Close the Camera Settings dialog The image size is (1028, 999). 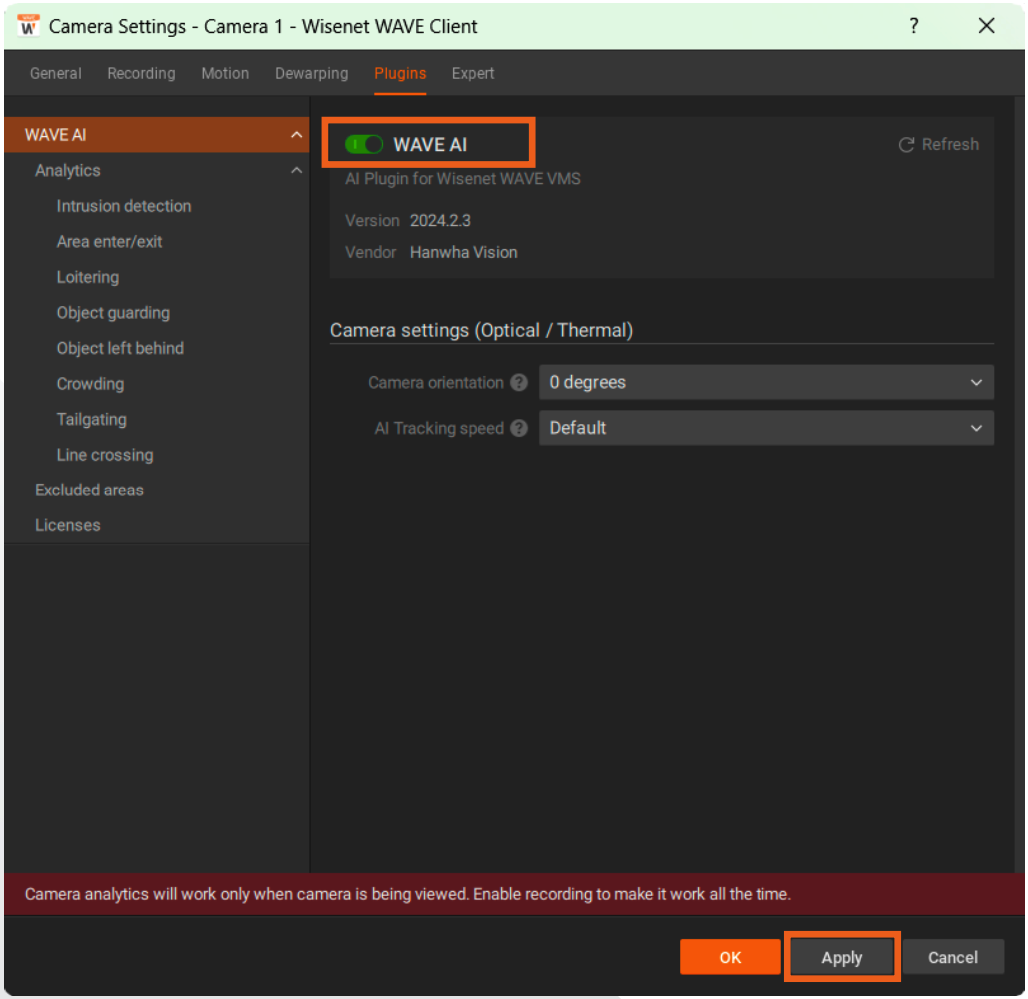[986, 26]
